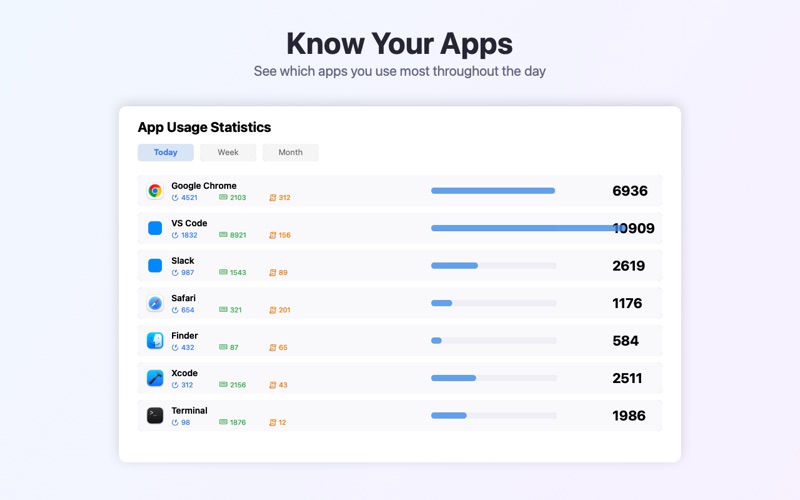Click the total 2619 for Slack

(629, 266)
